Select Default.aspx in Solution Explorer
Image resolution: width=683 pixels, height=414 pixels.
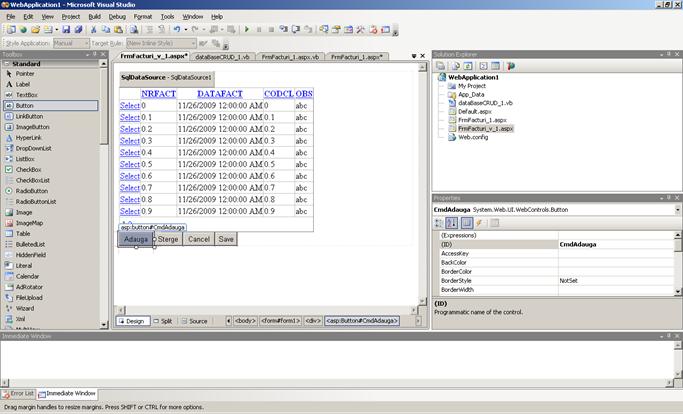pyautogui.click(x=475, y=112)
